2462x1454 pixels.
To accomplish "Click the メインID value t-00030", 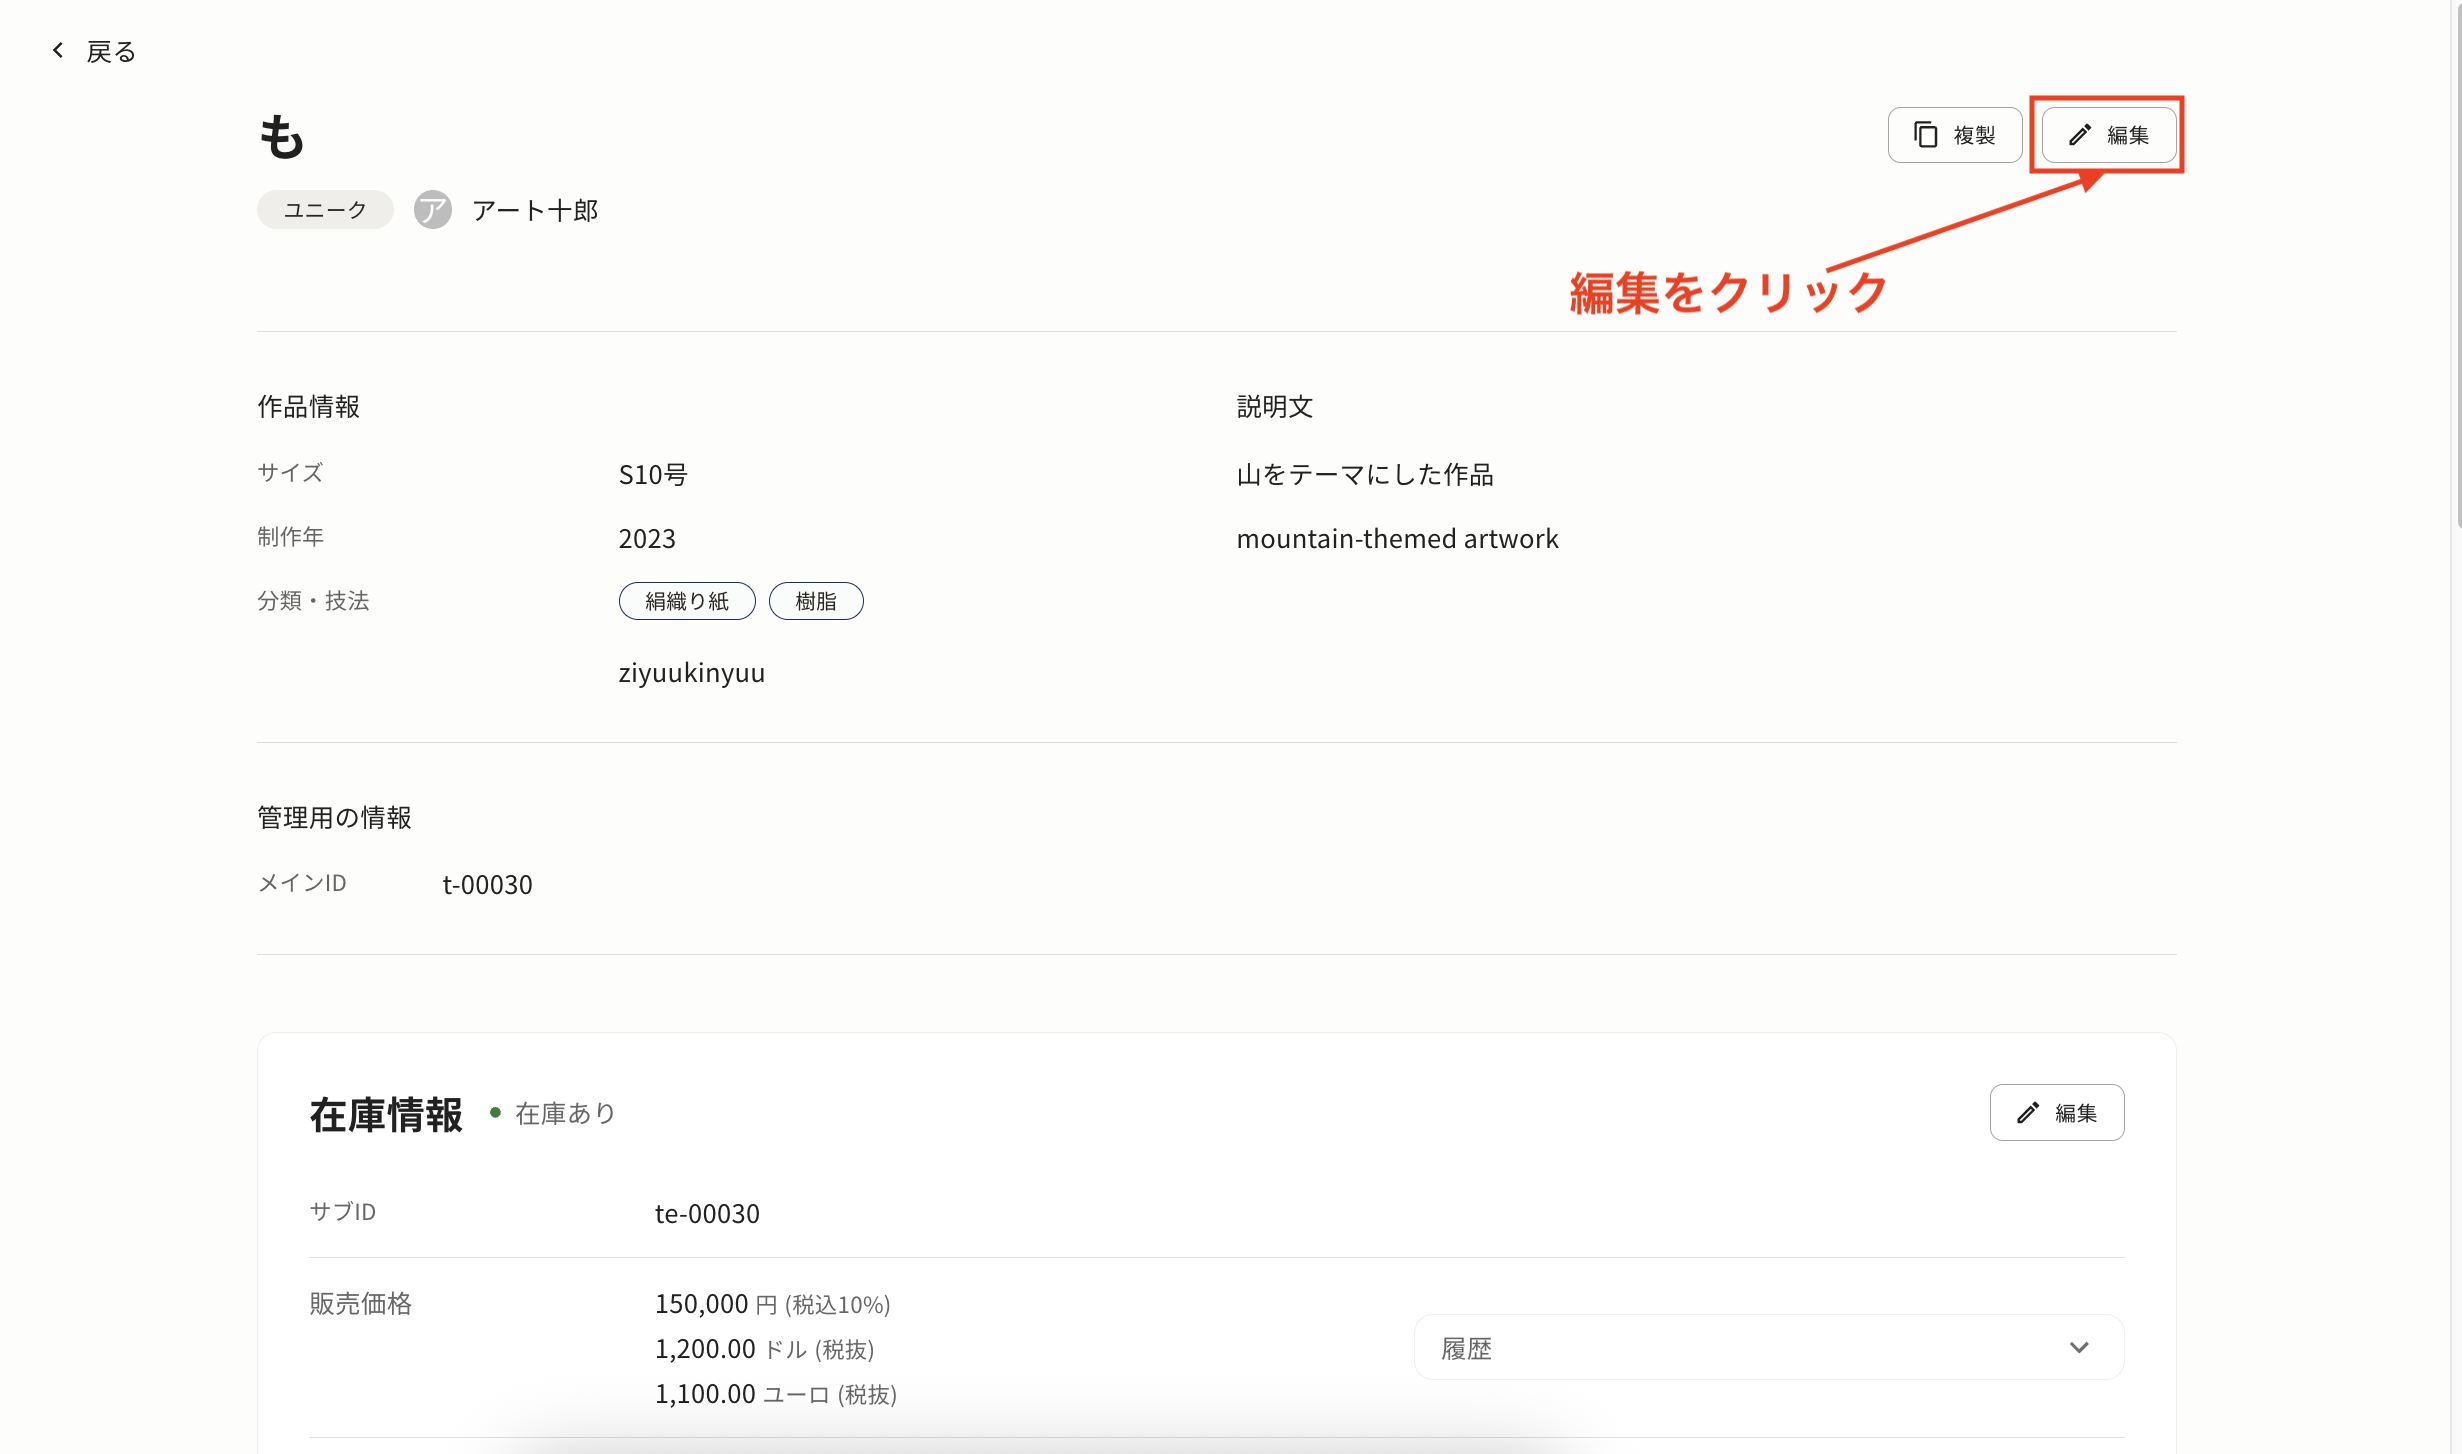I will point(487,884).
